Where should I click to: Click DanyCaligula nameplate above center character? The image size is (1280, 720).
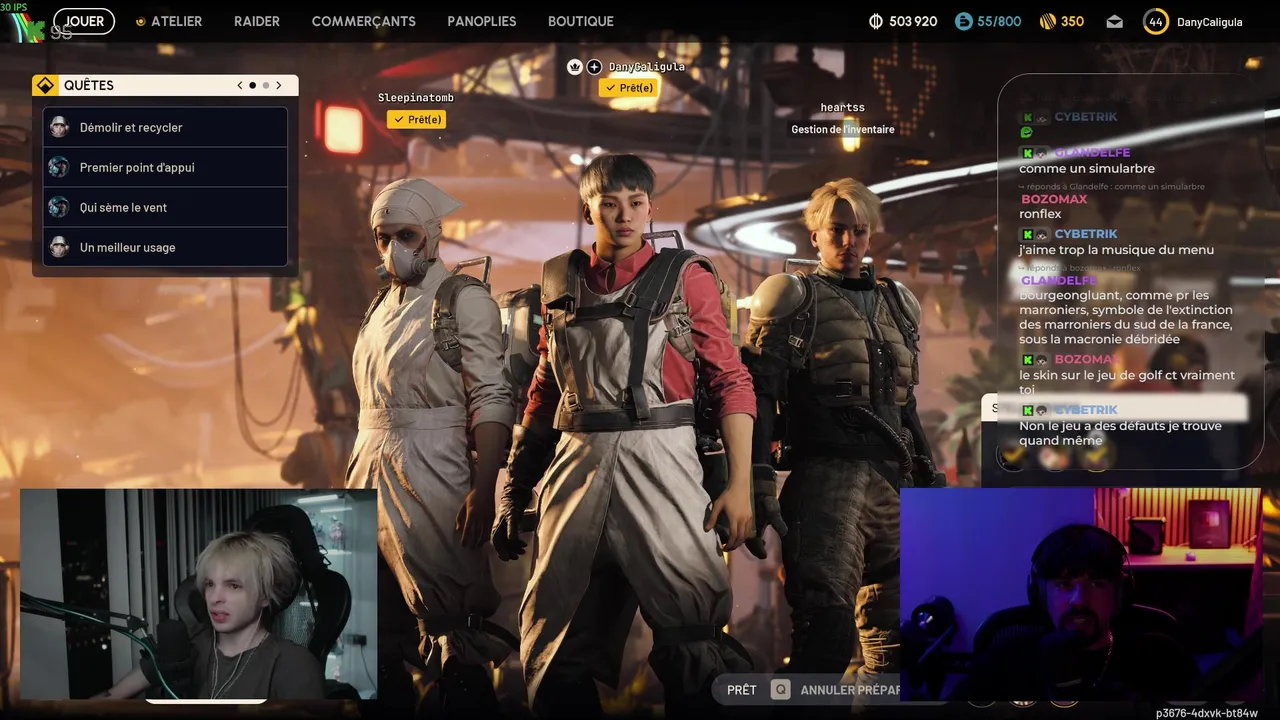coord(647,67)
